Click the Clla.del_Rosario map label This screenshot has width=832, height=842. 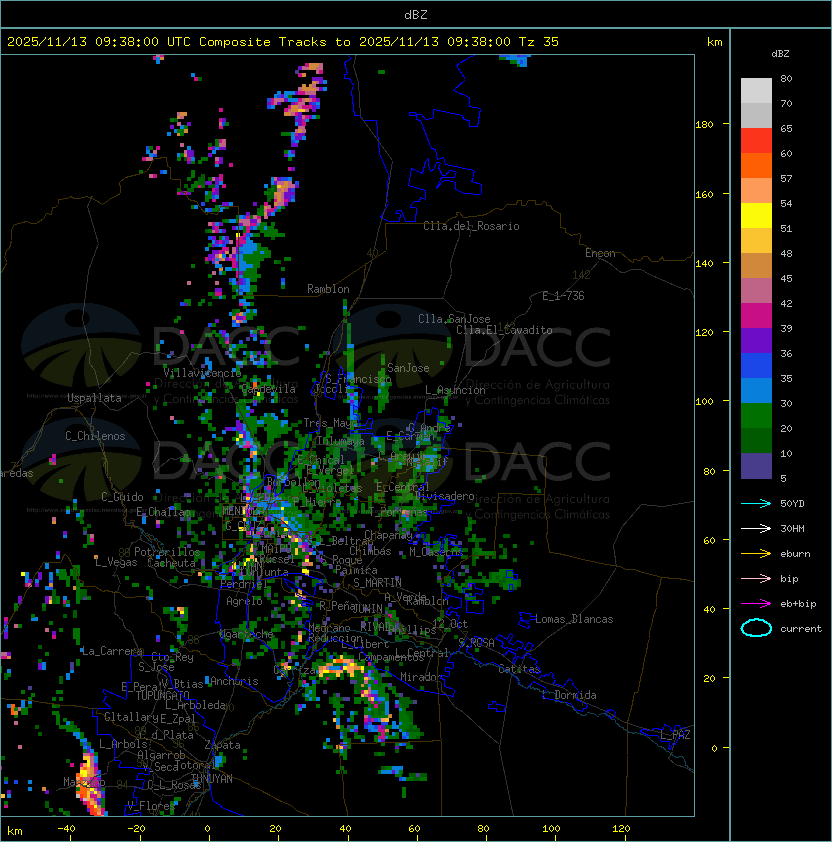[471, 226]
